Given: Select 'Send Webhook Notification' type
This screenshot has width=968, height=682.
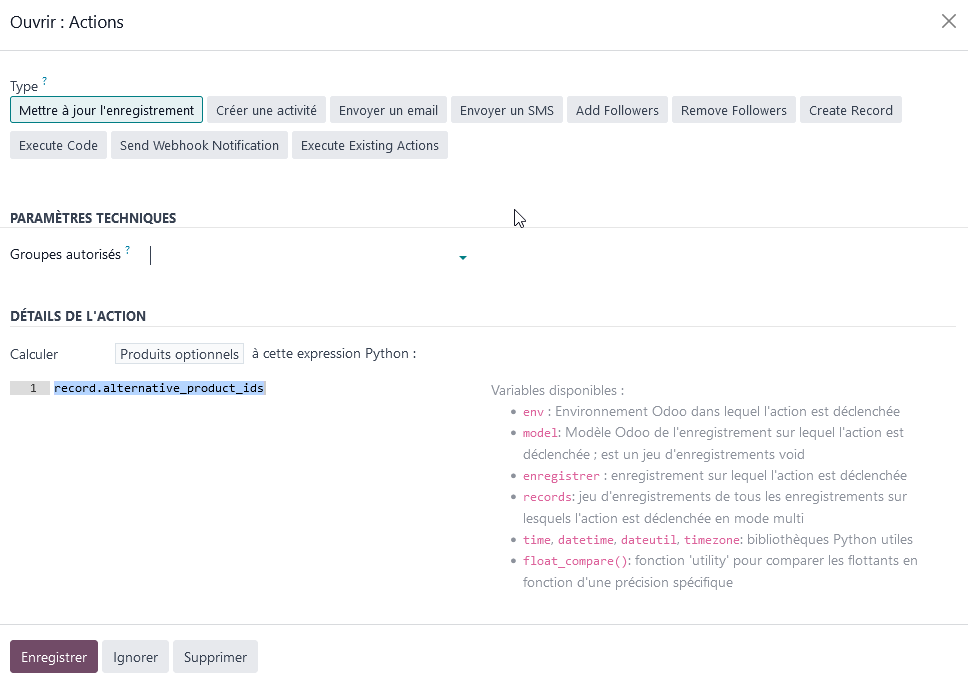Looking at the screenshot, I should [199, 145].
